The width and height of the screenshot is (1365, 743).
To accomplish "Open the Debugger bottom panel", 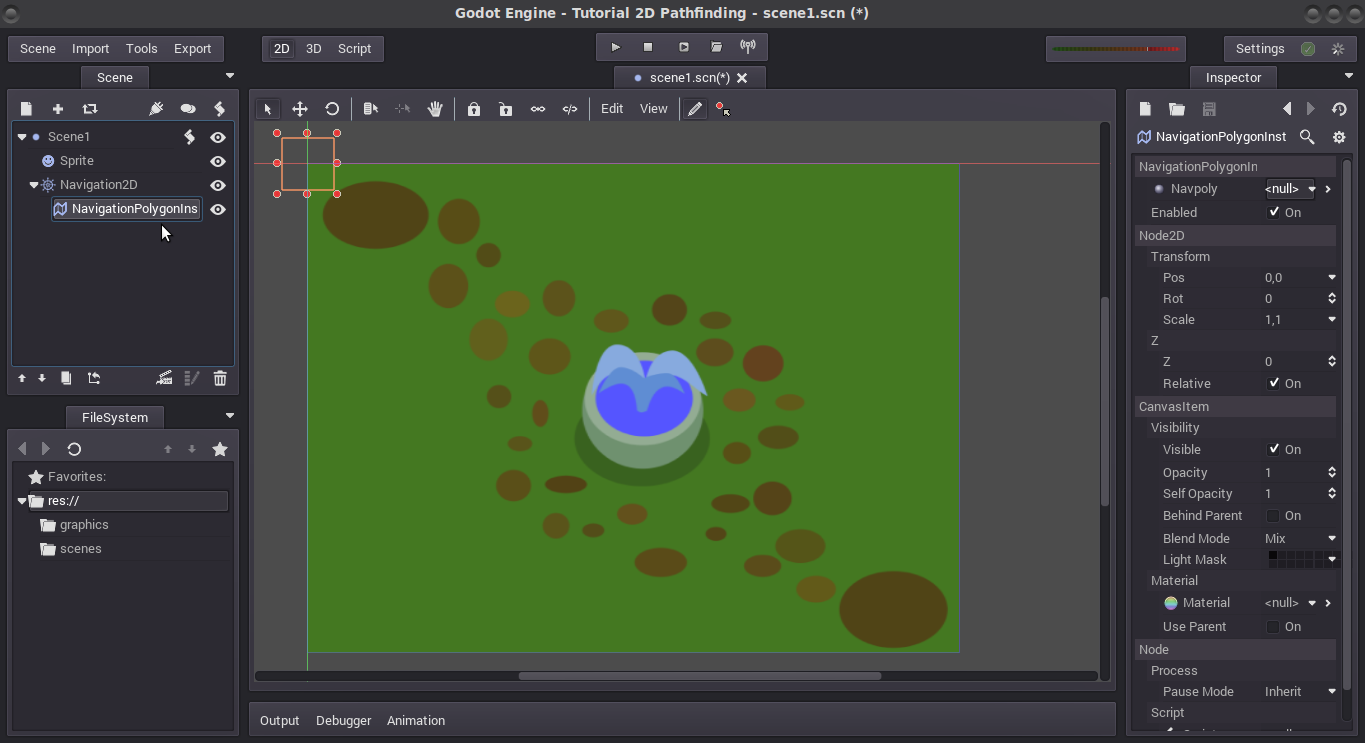I will [x=343, y=720].
